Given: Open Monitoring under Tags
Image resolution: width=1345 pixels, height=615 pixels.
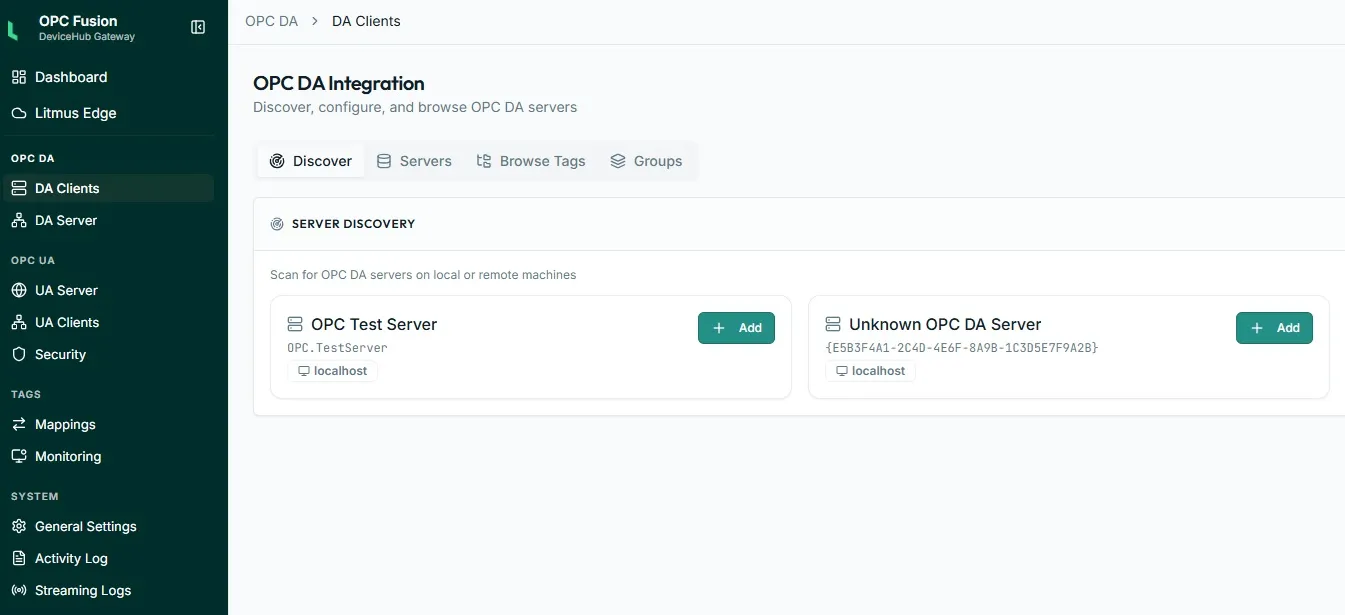Looking at the screenshot, I should 108,456.
